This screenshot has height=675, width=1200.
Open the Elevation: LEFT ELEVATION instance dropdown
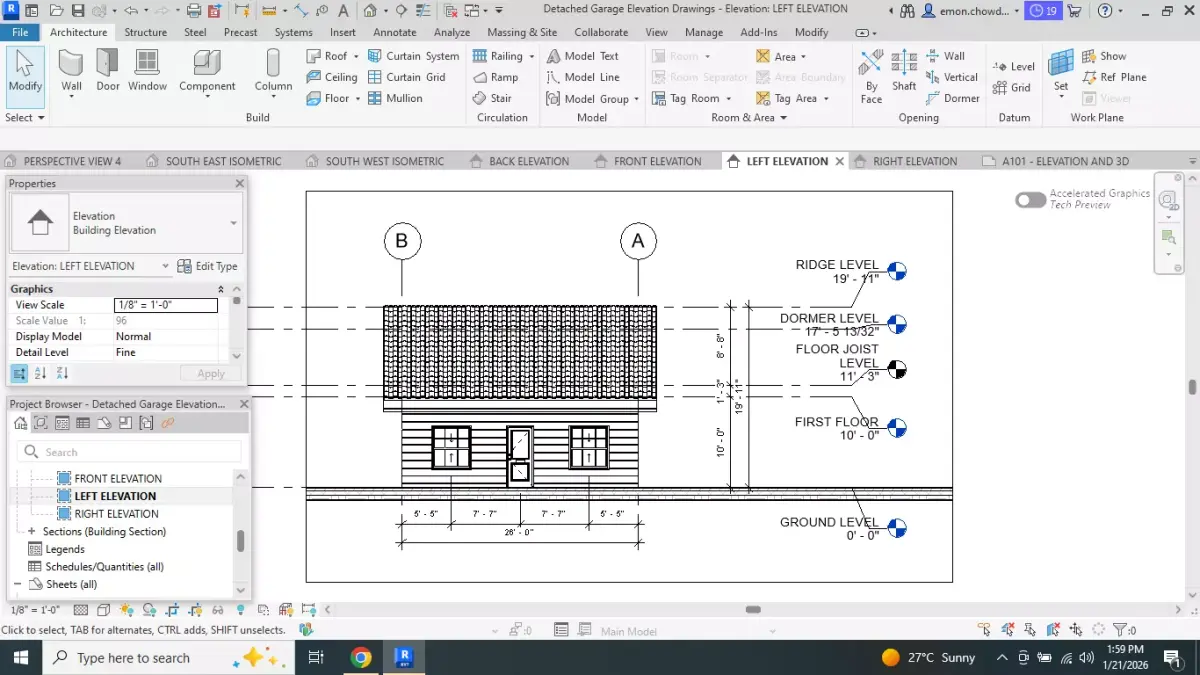pos(165,266)
